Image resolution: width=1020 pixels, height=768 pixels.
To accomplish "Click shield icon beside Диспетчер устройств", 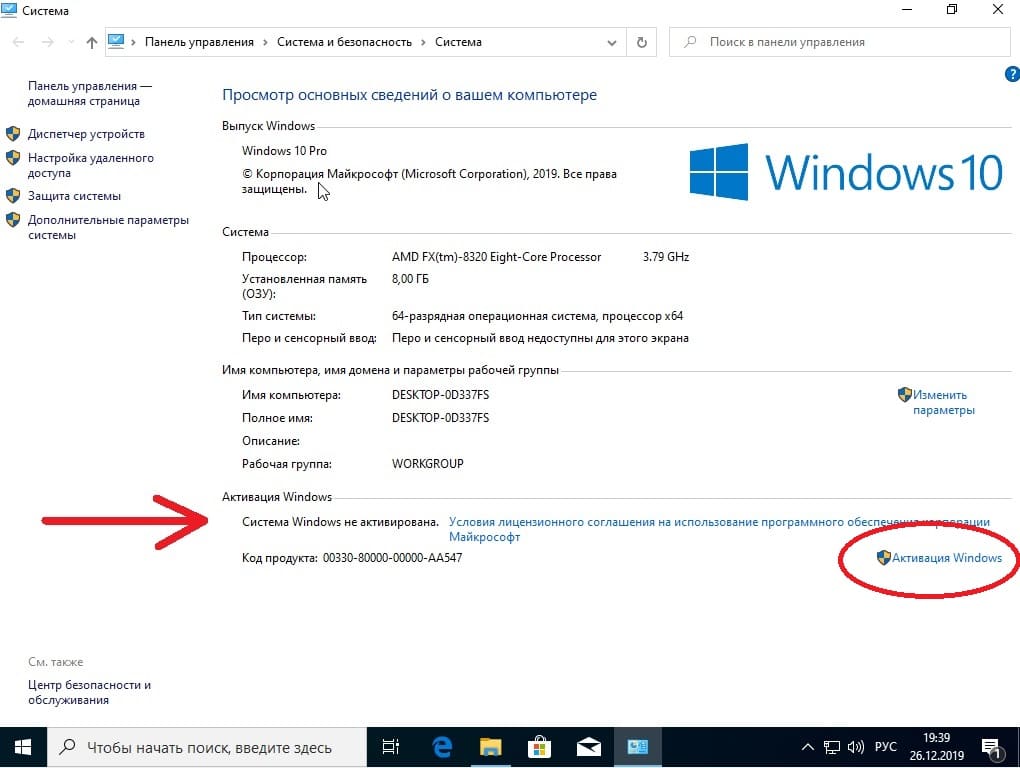I will 13,134.
